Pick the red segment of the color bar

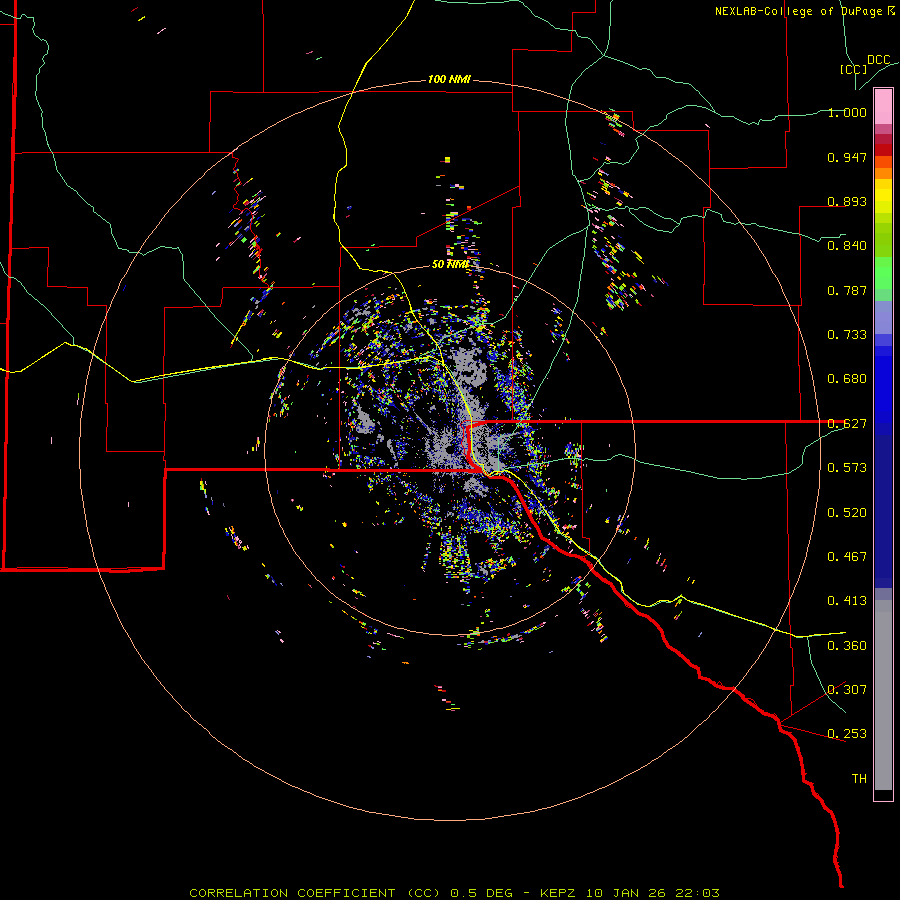tap(883, 150)
